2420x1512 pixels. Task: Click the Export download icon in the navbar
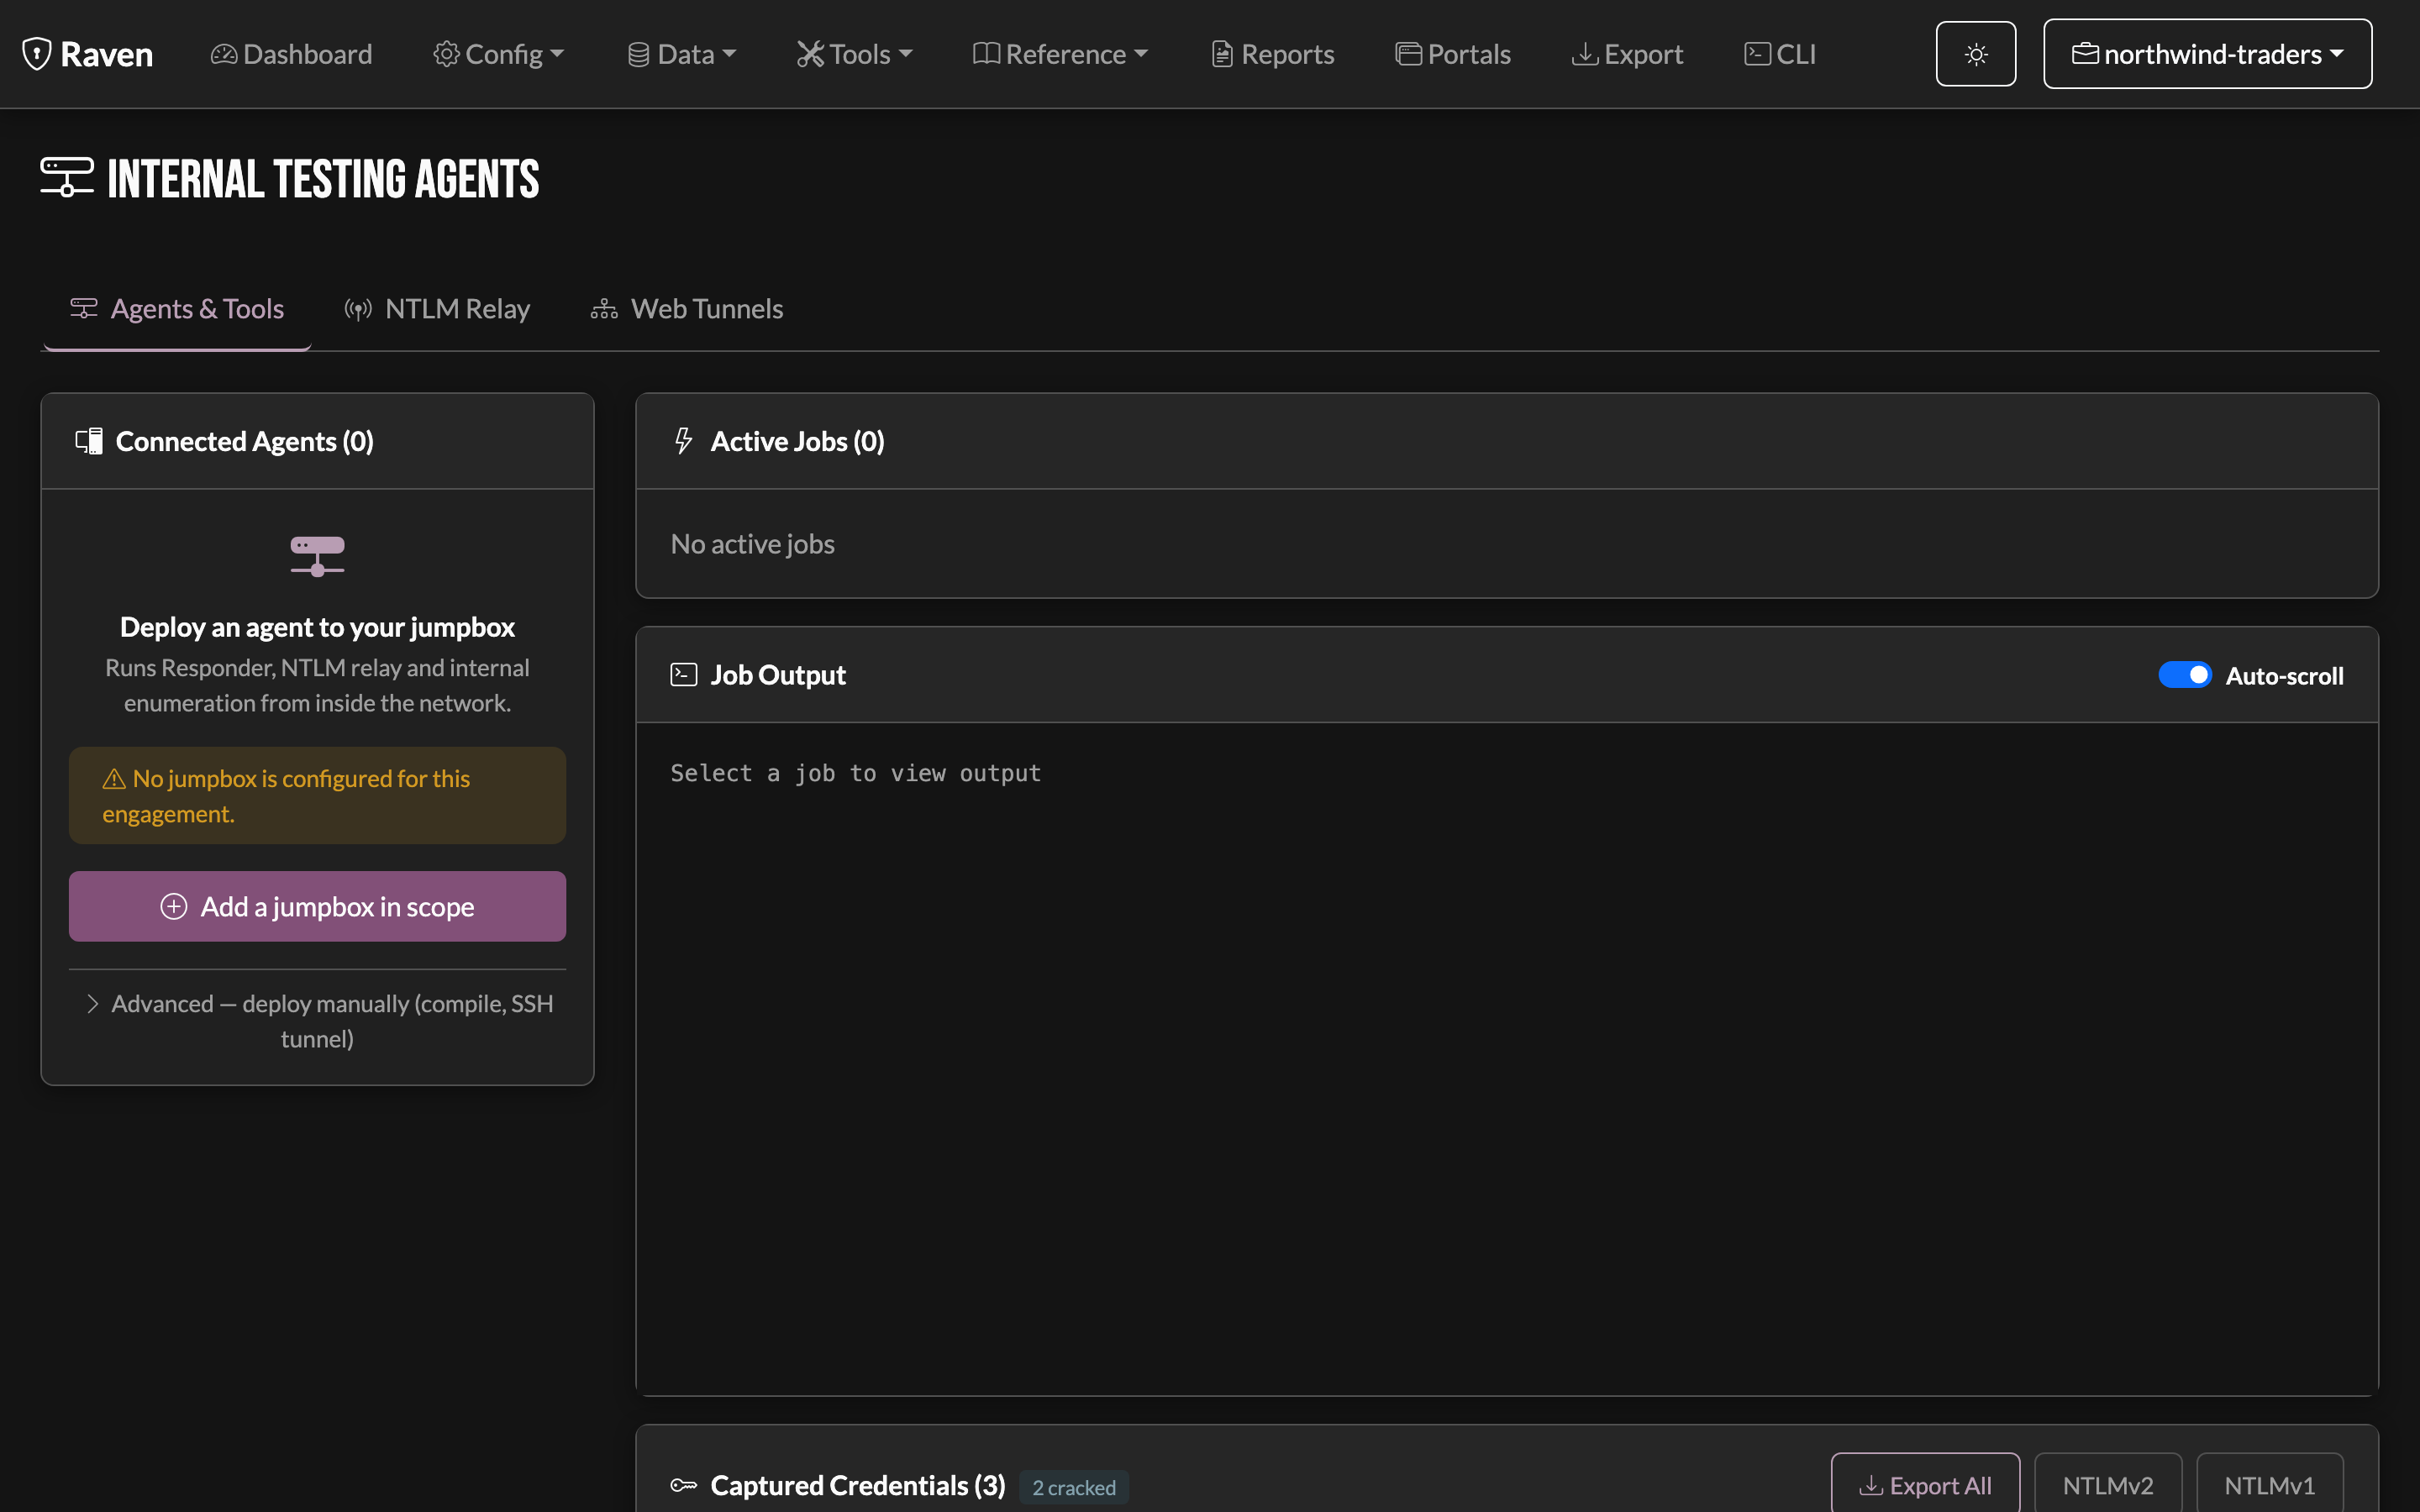pos(1585,54)
